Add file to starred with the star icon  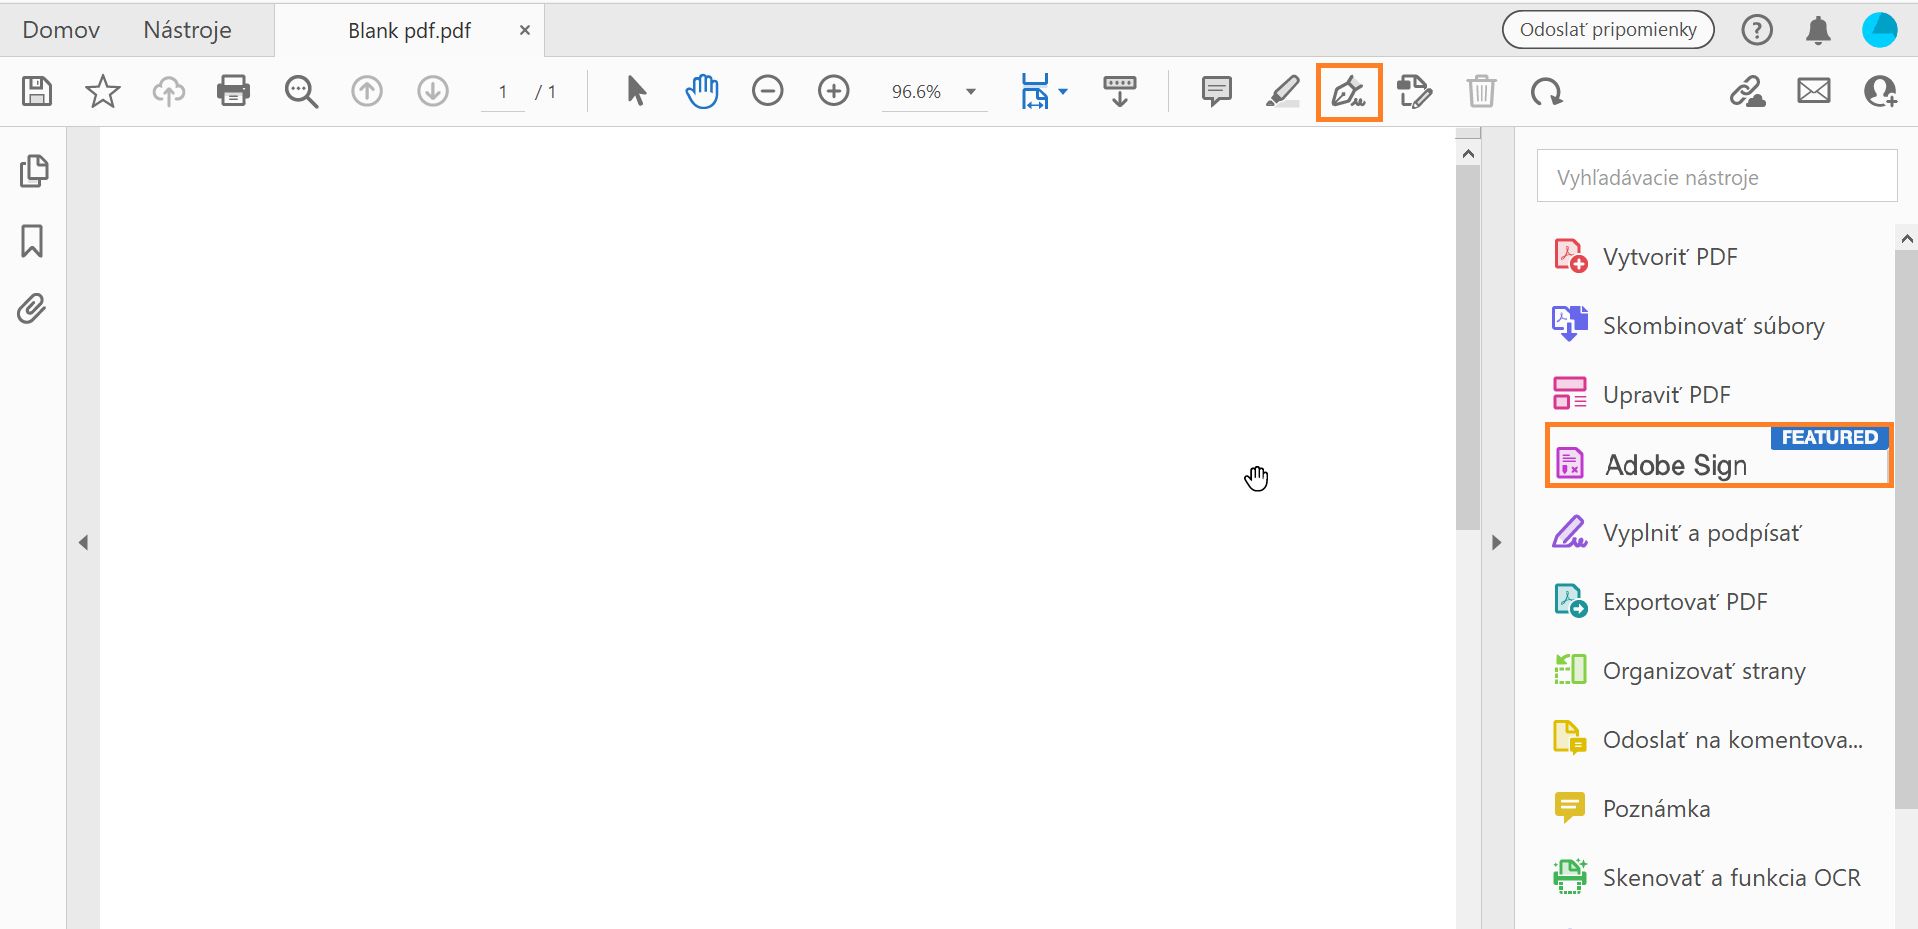[x=103, y=92]
